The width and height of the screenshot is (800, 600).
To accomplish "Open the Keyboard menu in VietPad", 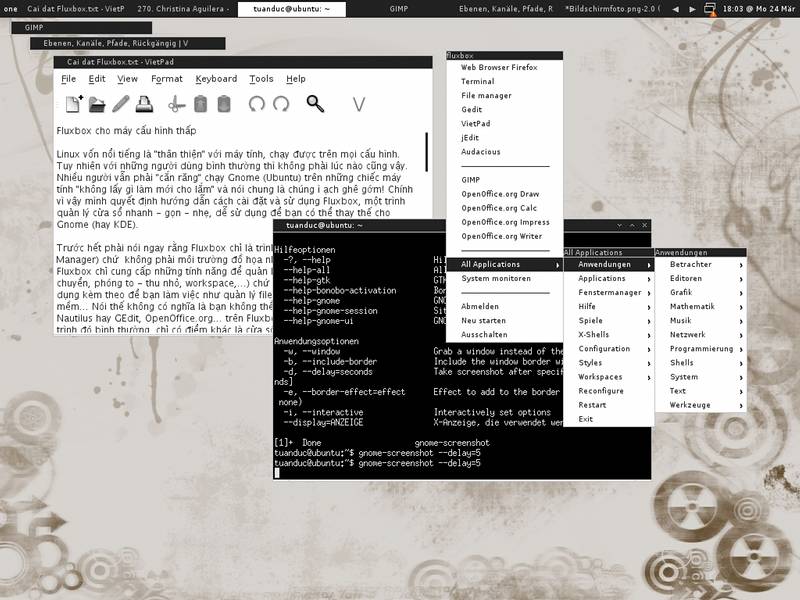I will (216, 79).
